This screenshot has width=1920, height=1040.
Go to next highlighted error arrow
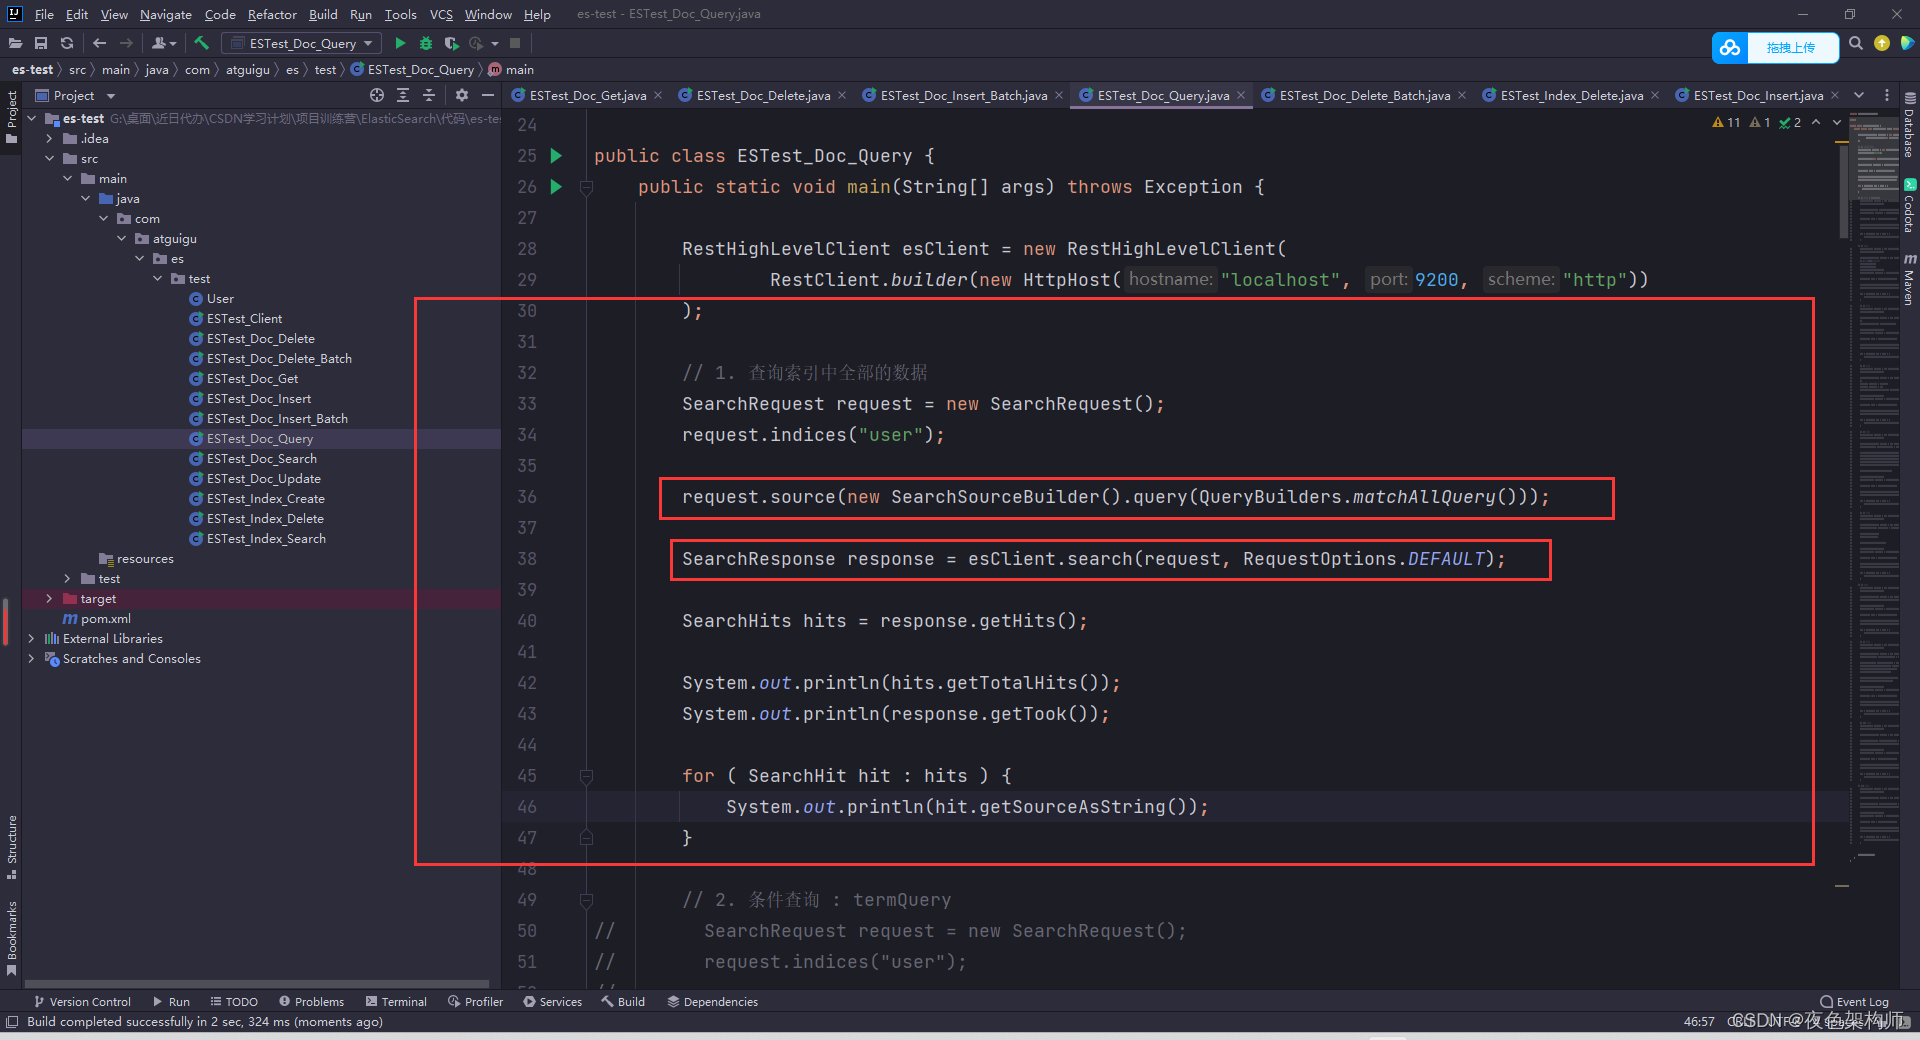tap(1837, 122)
